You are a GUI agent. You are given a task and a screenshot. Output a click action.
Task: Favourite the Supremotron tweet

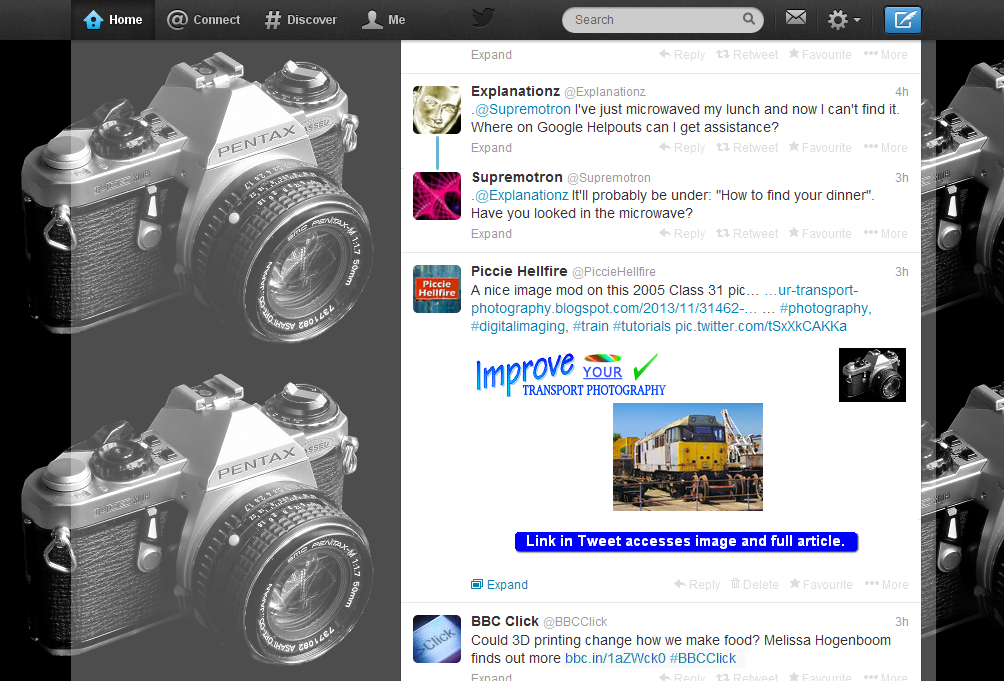[820, 234]
